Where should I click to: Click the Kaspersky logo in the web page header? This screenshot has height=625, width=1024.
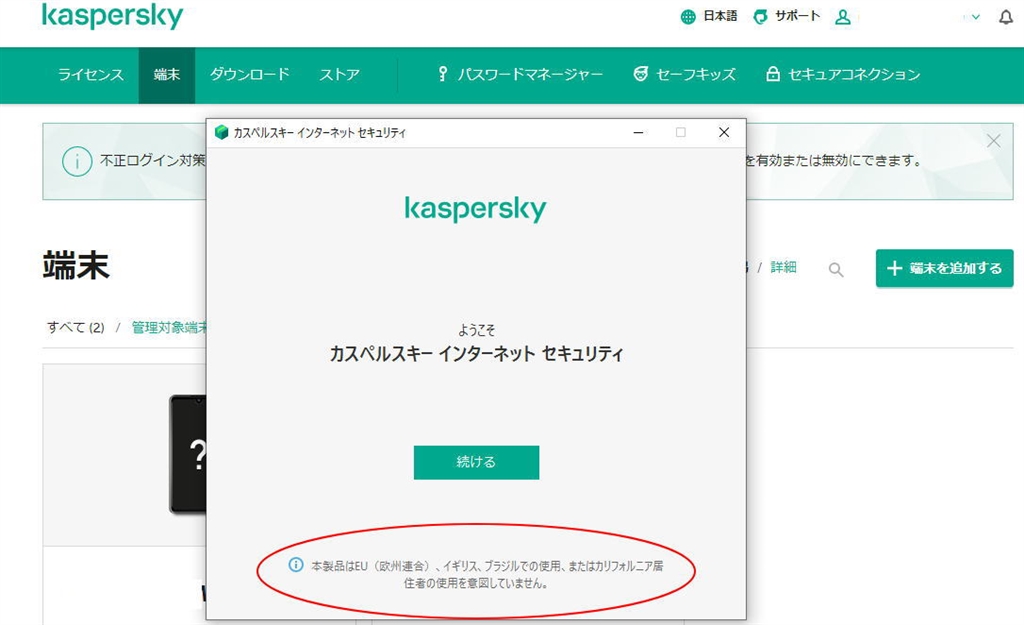point(112,16)
